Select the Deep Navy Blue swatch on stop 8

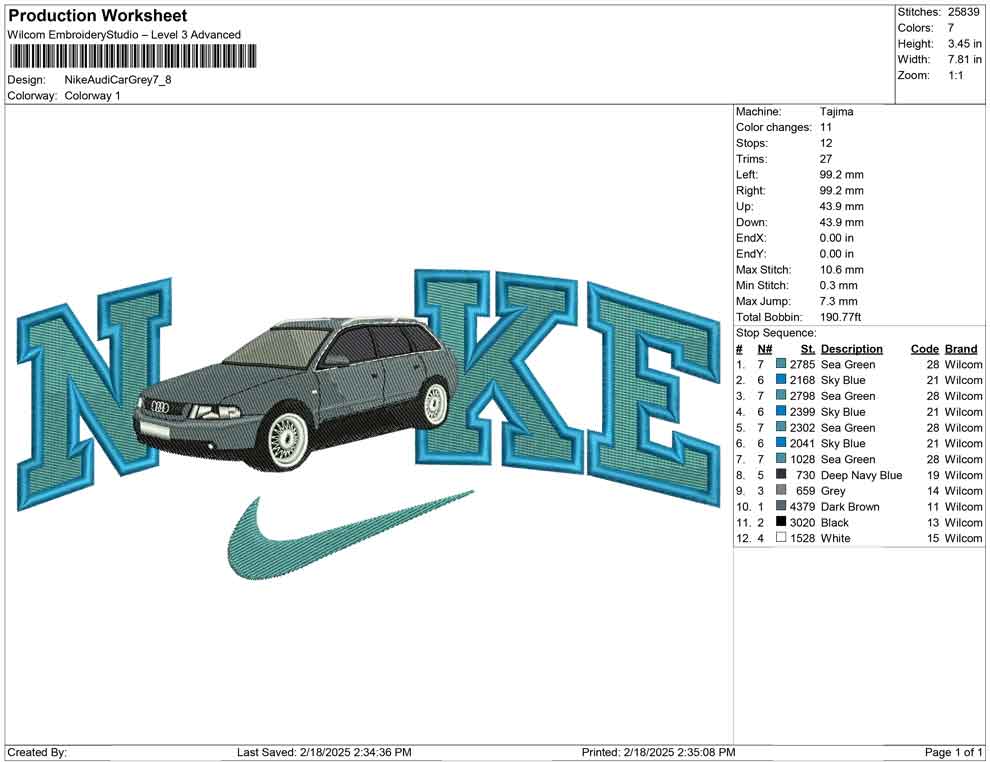click(781, 475)
